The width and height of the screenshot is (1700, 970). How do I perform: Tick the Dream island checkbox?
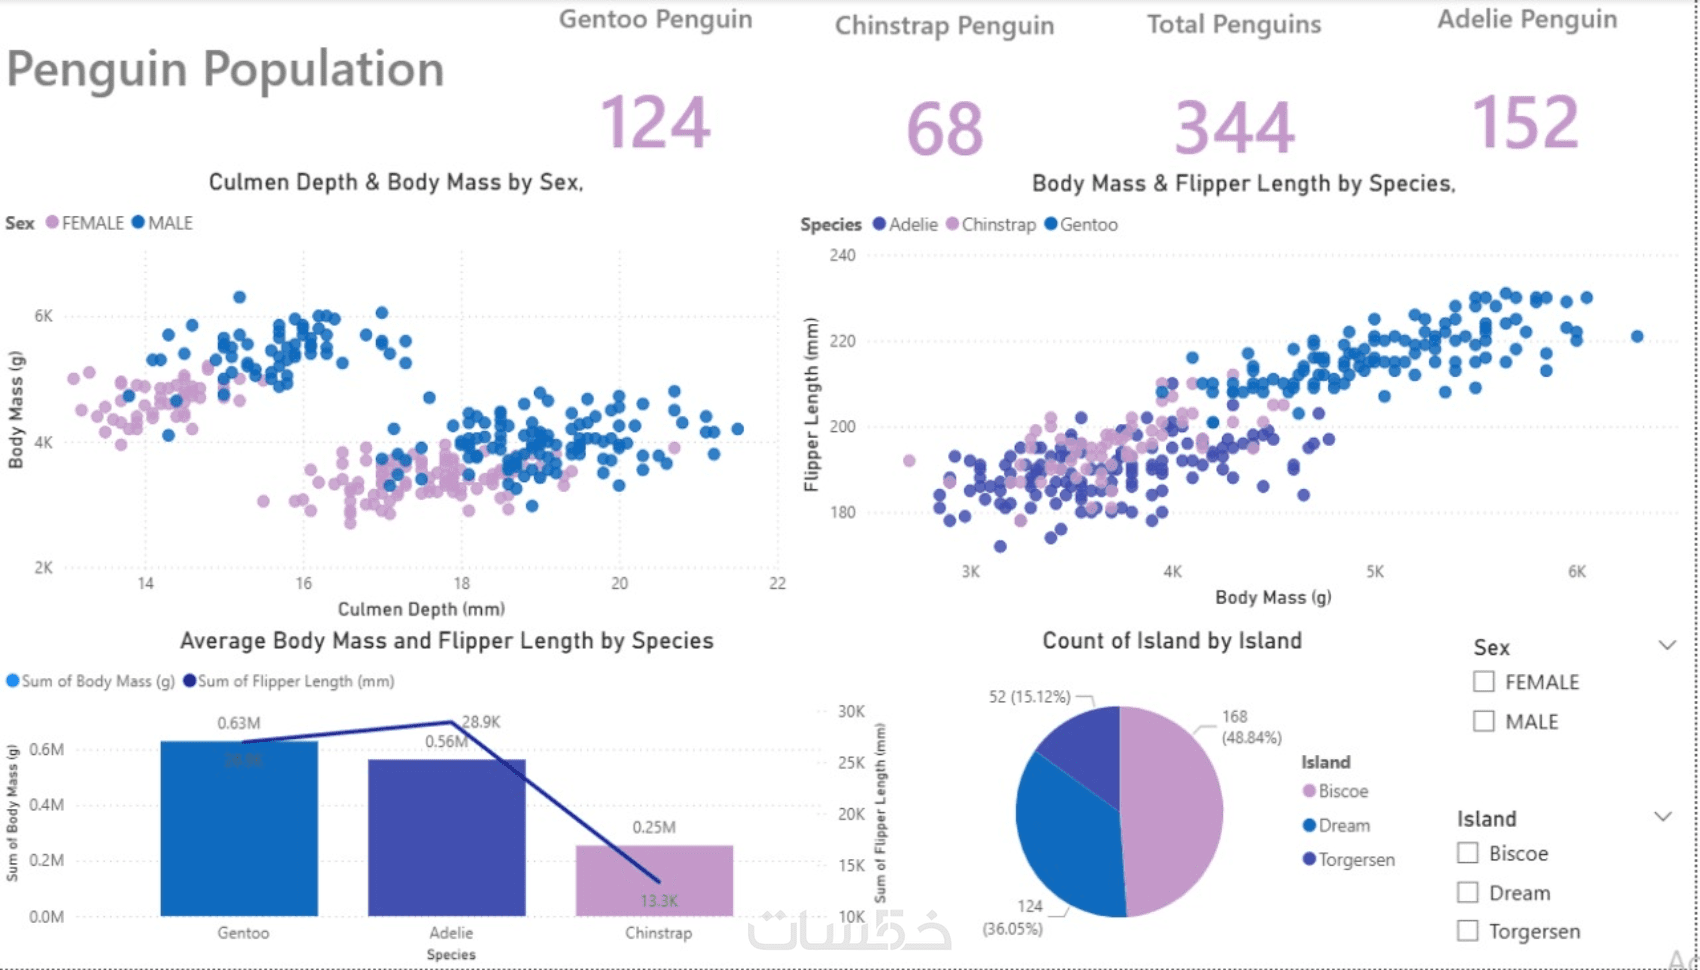1468,892
